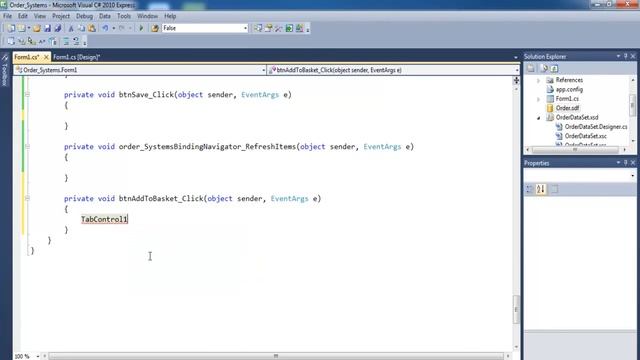Open the View menu
Screen dimensions: 640x360
(x=40, y=16)
